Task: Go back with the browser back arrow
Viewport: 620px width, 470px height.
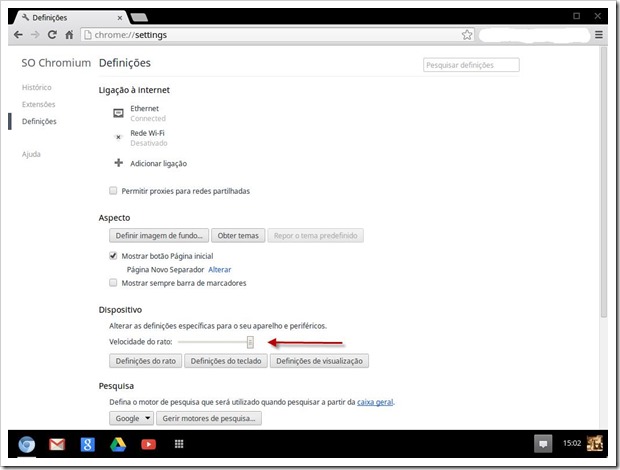Action: (18, 35)
